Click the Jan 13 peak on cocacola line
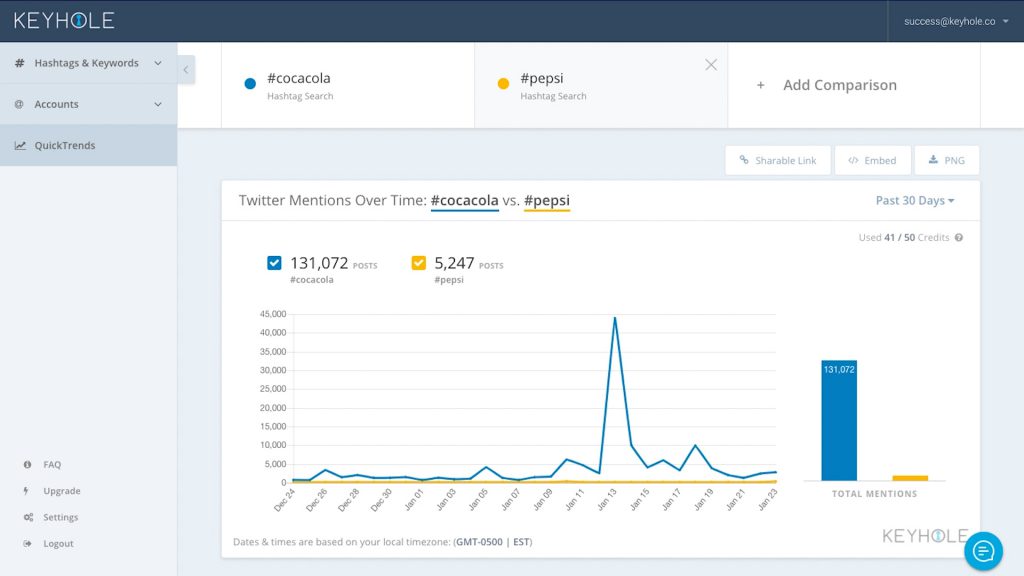Screen dimensions: 1024x576 point(615,318)
